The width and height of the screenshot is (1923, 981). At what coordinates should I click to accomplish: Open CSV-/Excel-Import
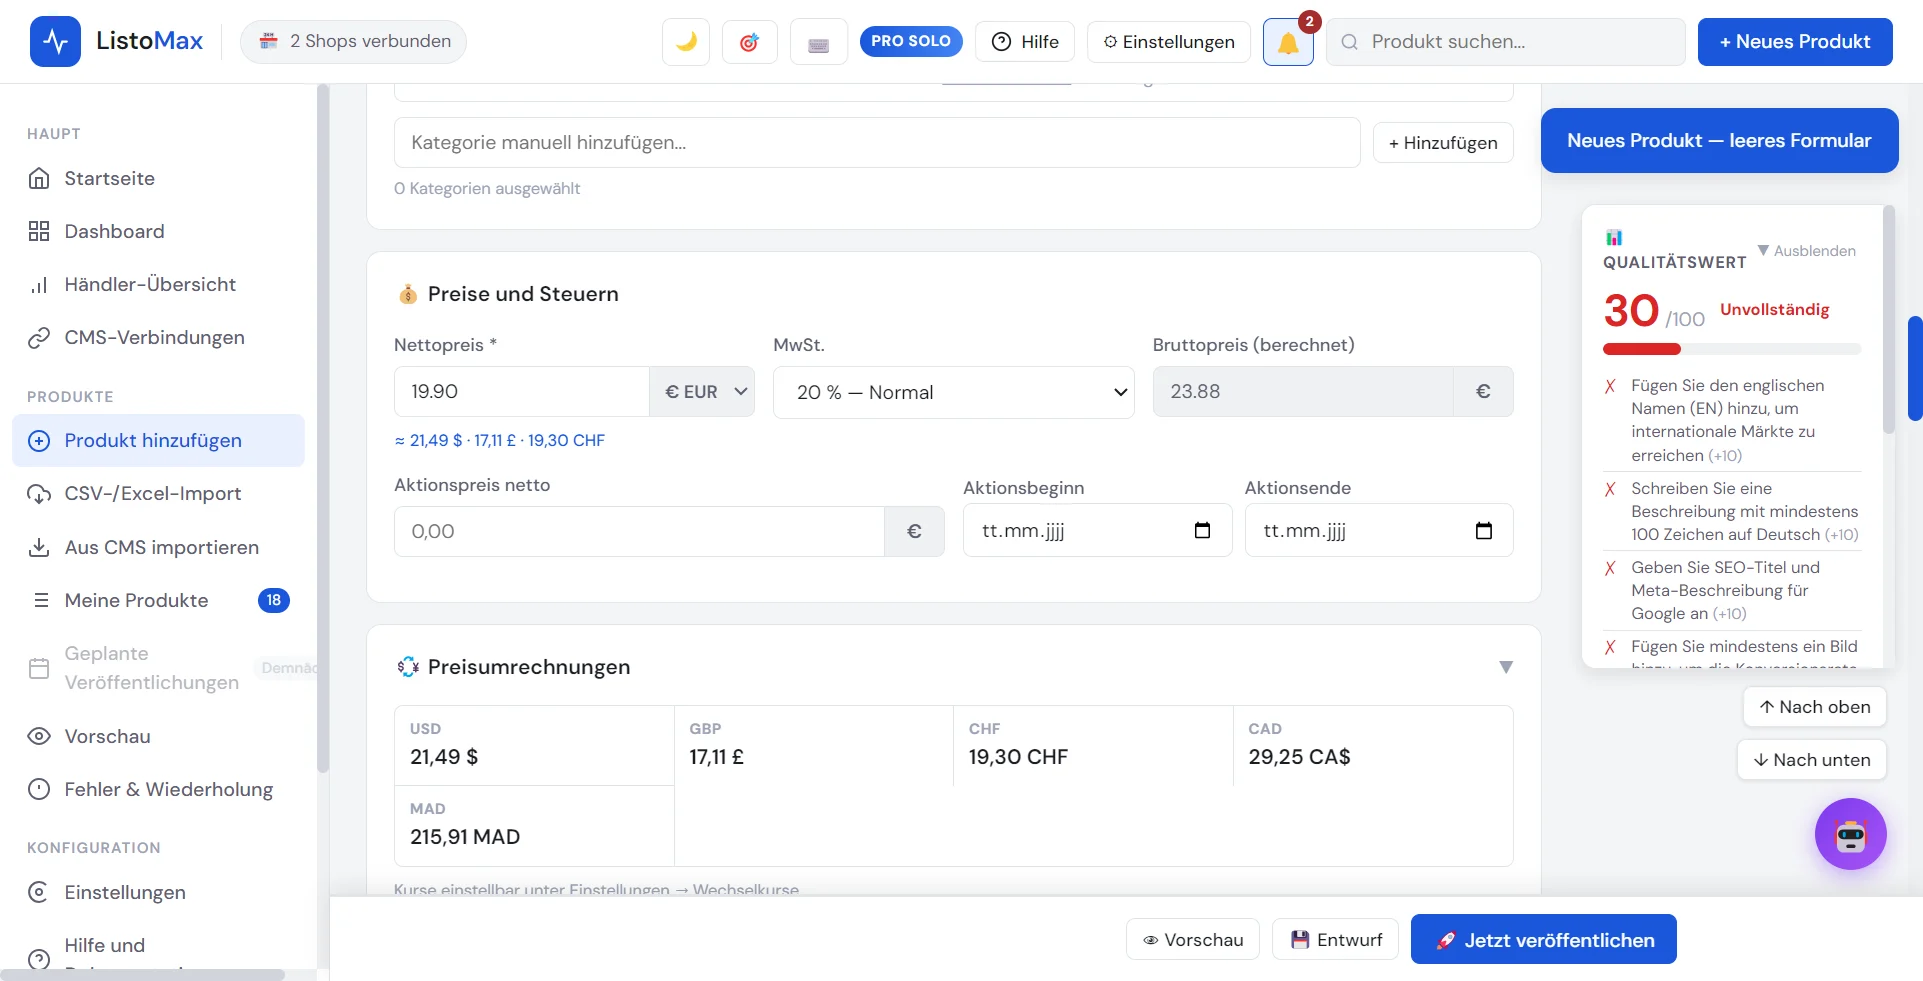[x=158, y=493]
